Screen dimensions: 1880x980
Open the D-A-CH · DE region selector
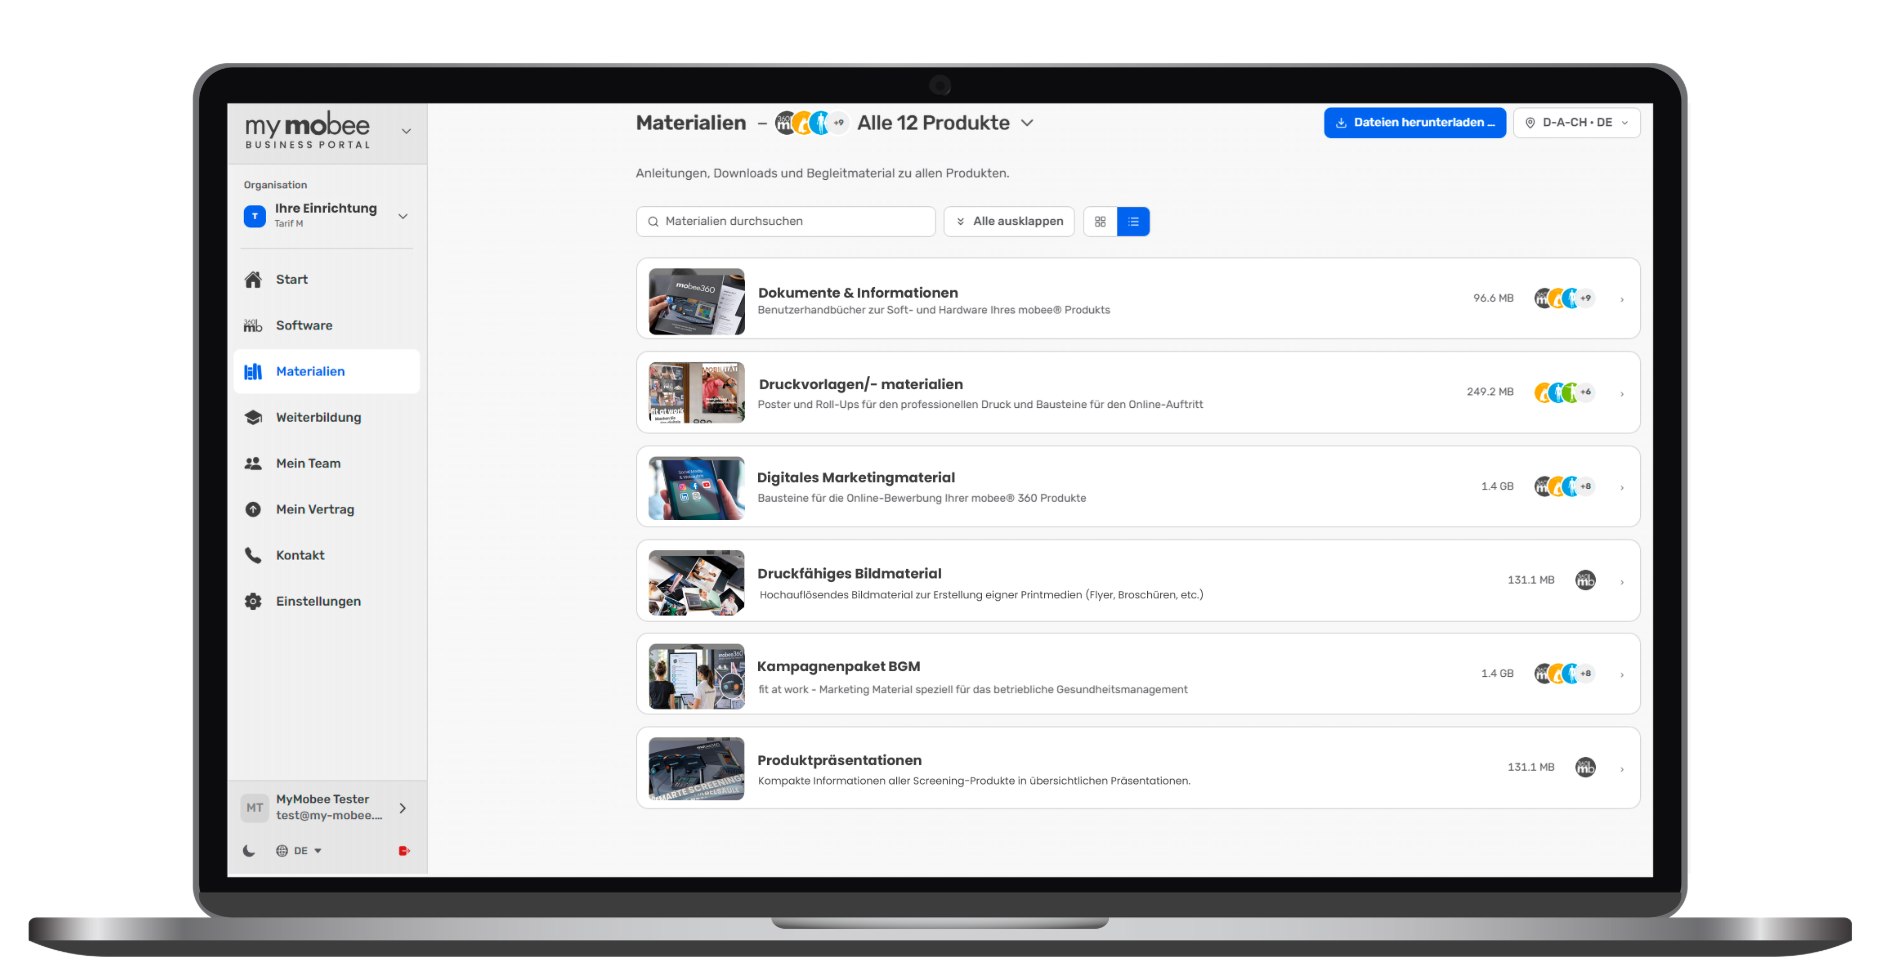point(1577,122)
